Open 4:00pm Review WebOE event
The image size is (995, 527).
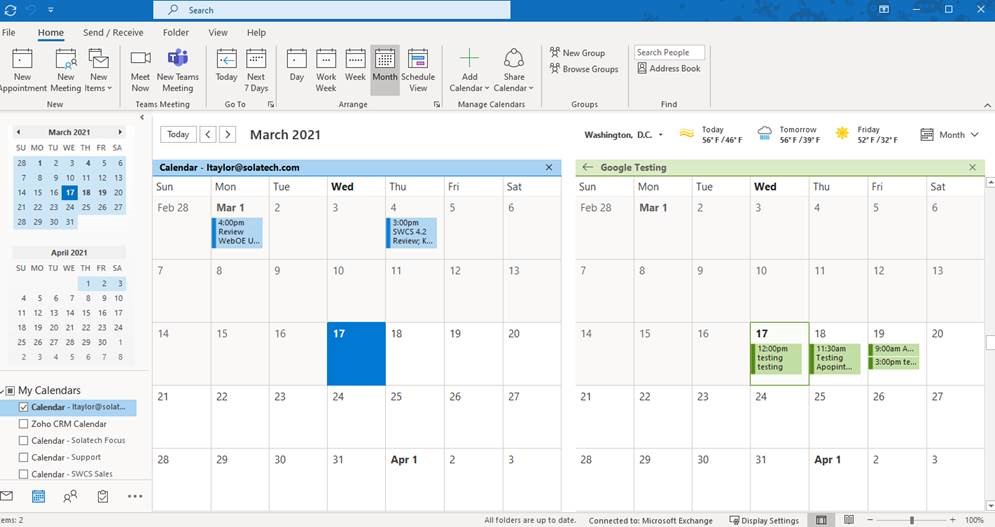coord(237,232)
